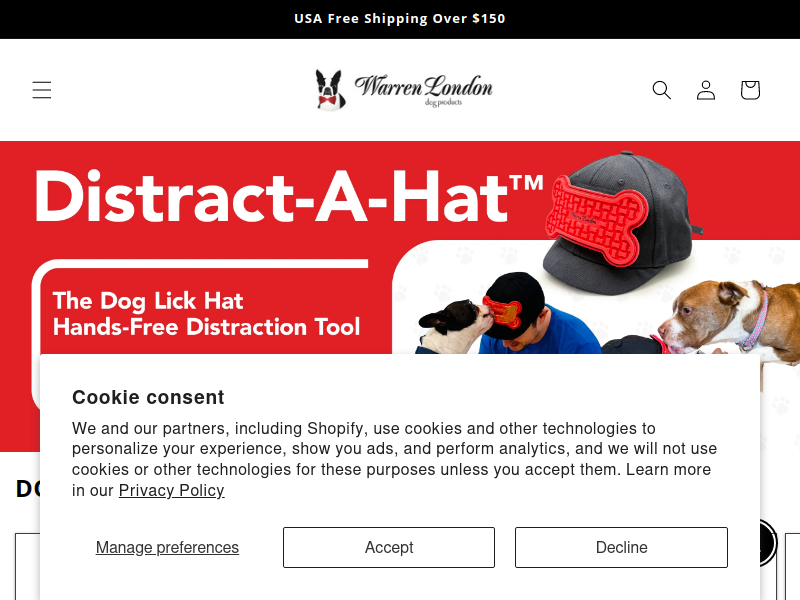
Task: Click the Warren London script wordmark
Action: pos(423,90)
